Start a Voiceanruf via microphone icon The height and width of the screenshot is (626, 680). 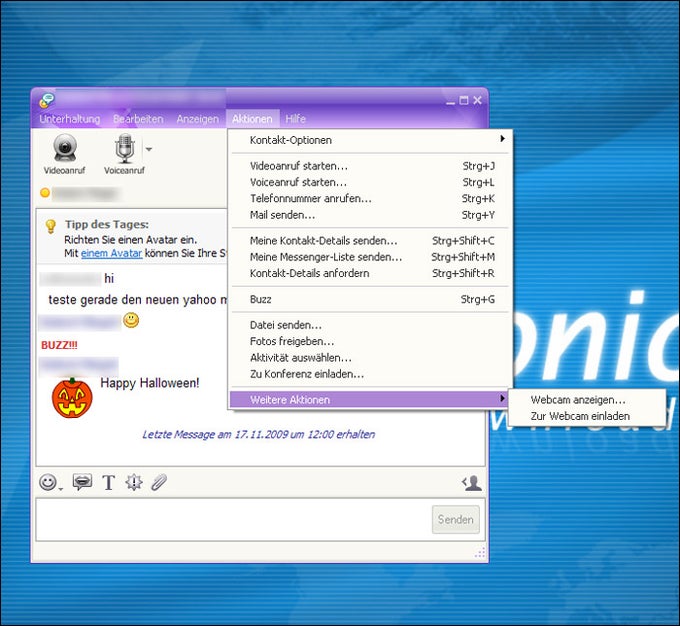124,154
